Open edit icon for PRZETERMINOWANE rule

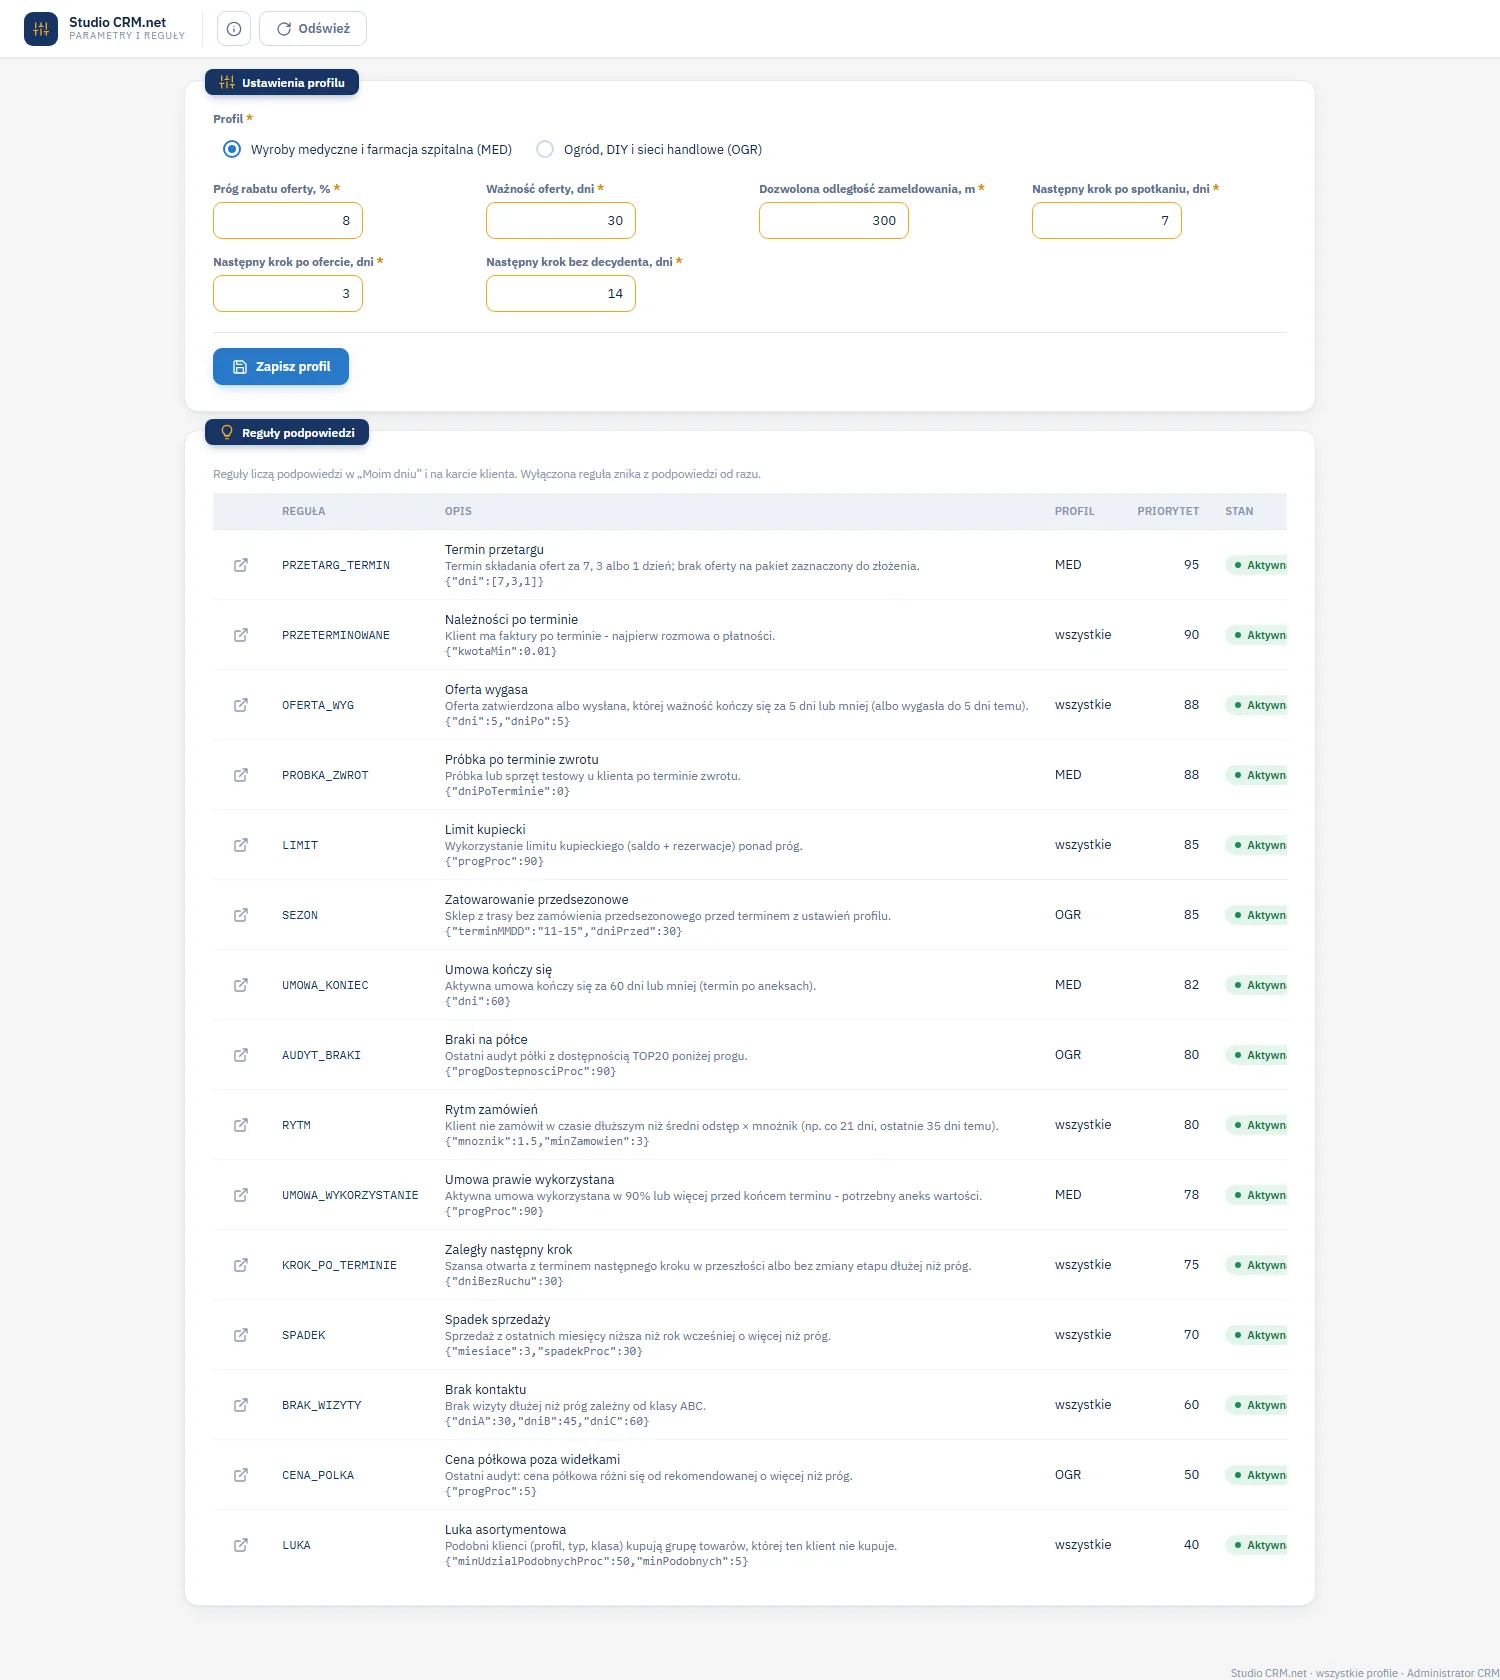click(x=241, y=635)
